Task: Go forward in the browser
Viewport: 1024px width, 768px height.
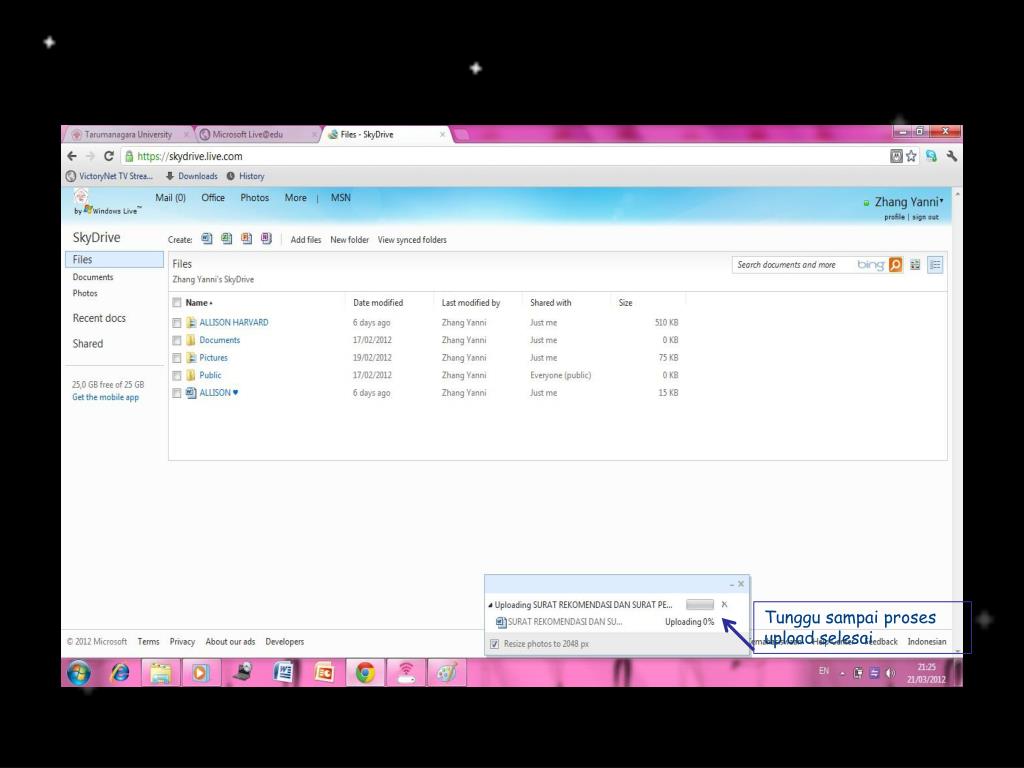Action: click(90, 156)
